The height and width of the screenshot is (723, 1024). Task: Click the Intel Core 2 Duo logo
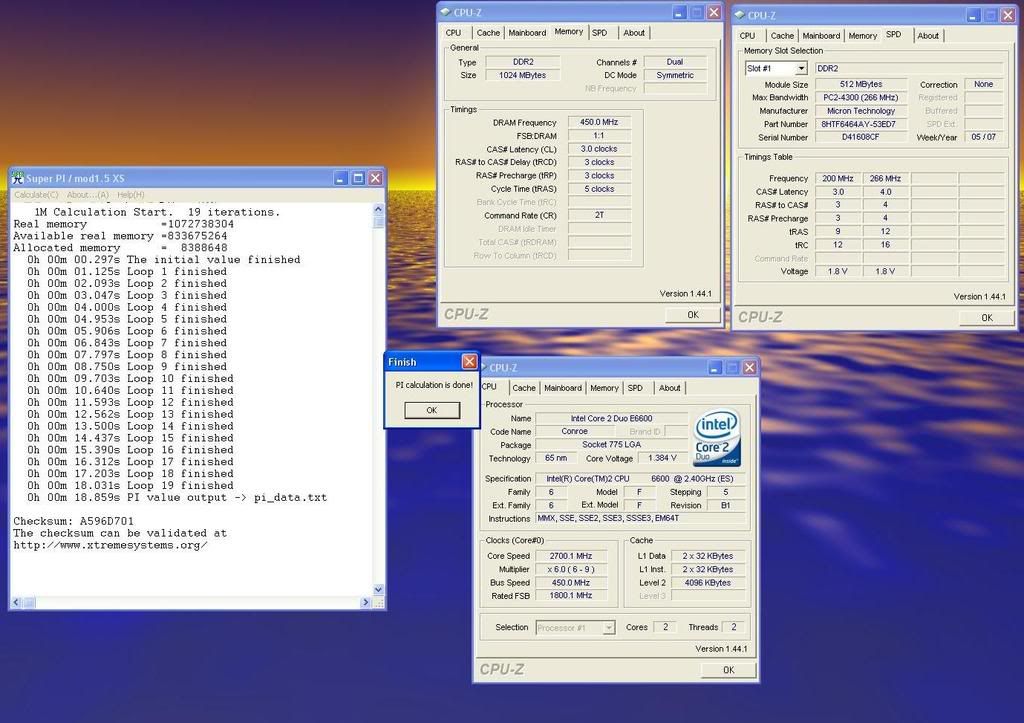pyautogui.click(x=715, y=436)
